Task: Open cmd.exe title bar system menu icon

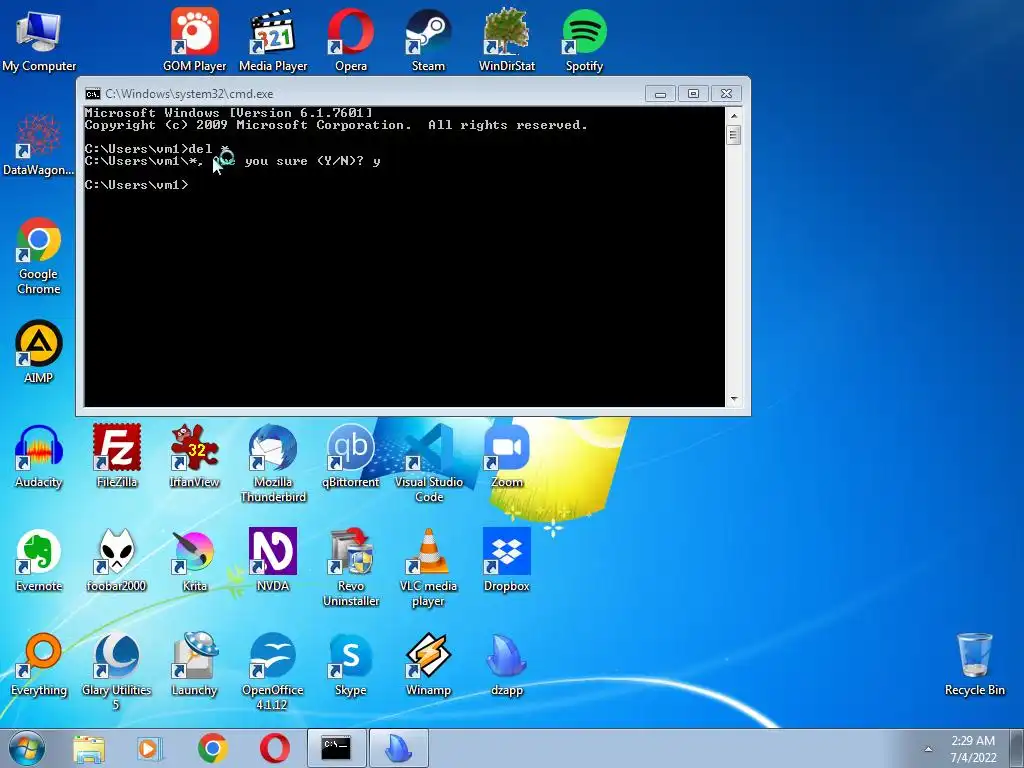Action: point(93,93)
